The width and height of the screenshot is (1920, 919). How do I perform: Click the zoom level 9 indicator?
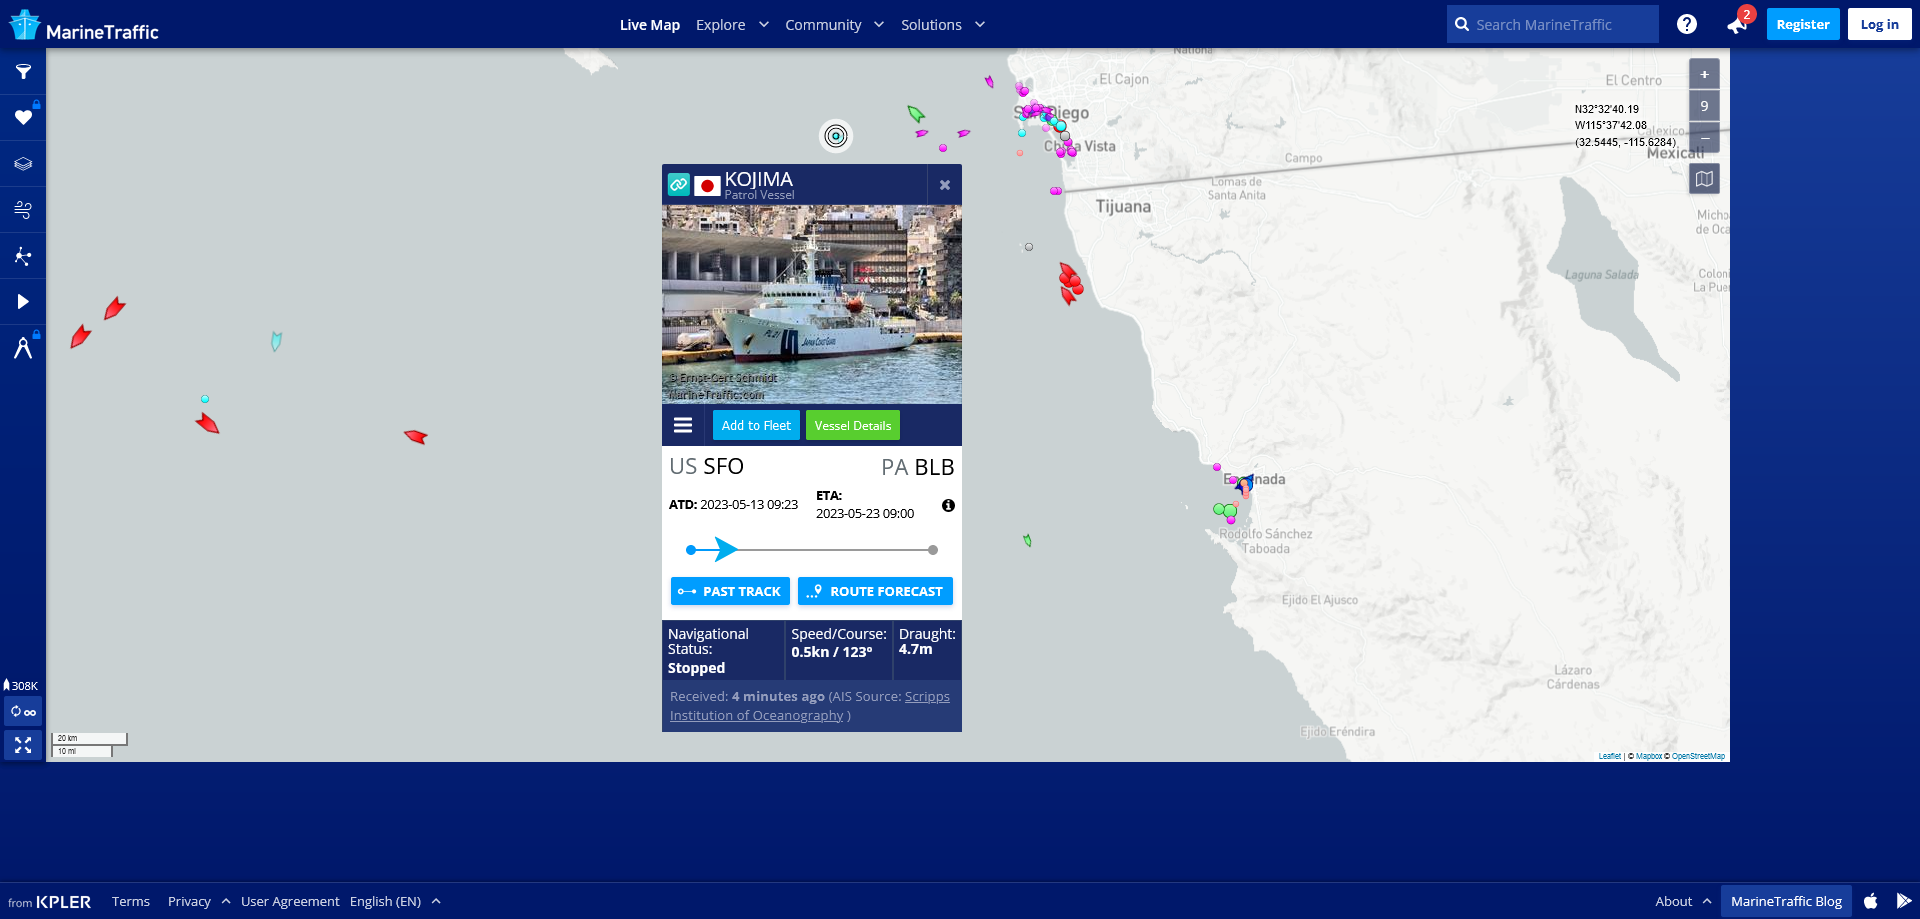tap(1705, 106)
